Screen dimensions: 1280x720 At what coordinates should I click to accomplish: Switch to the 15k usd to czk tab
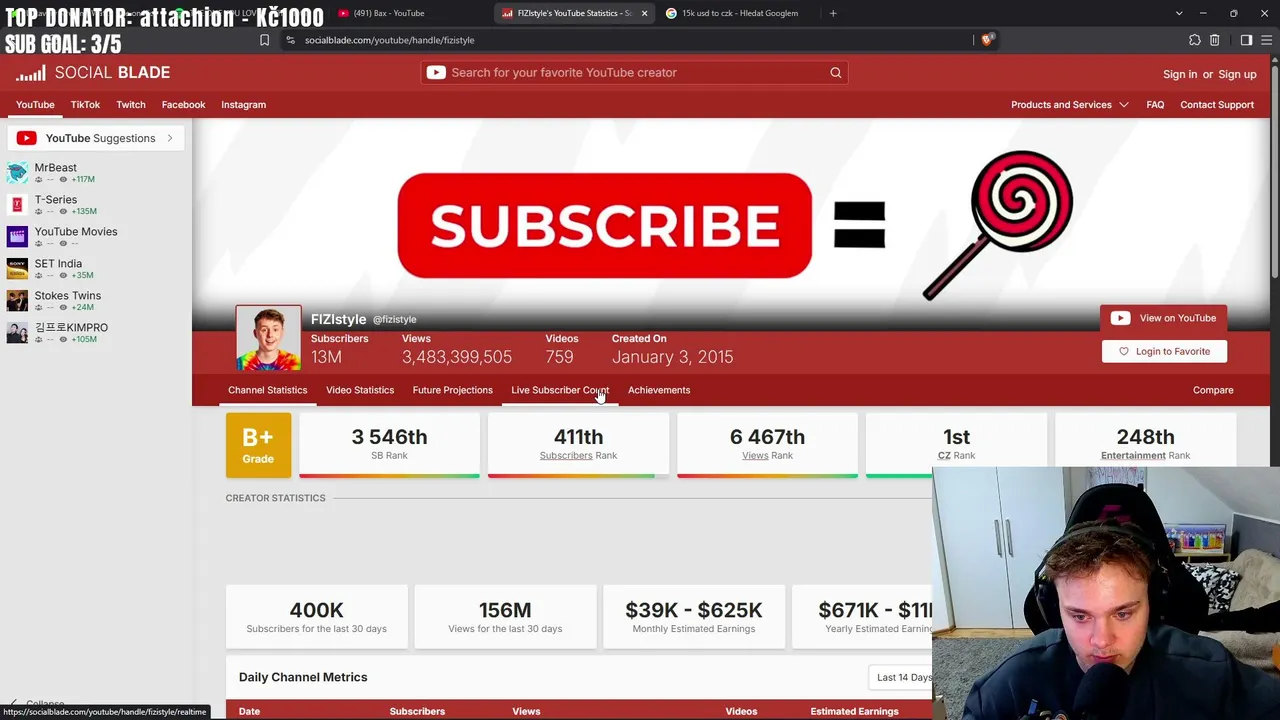coord(738,13)
